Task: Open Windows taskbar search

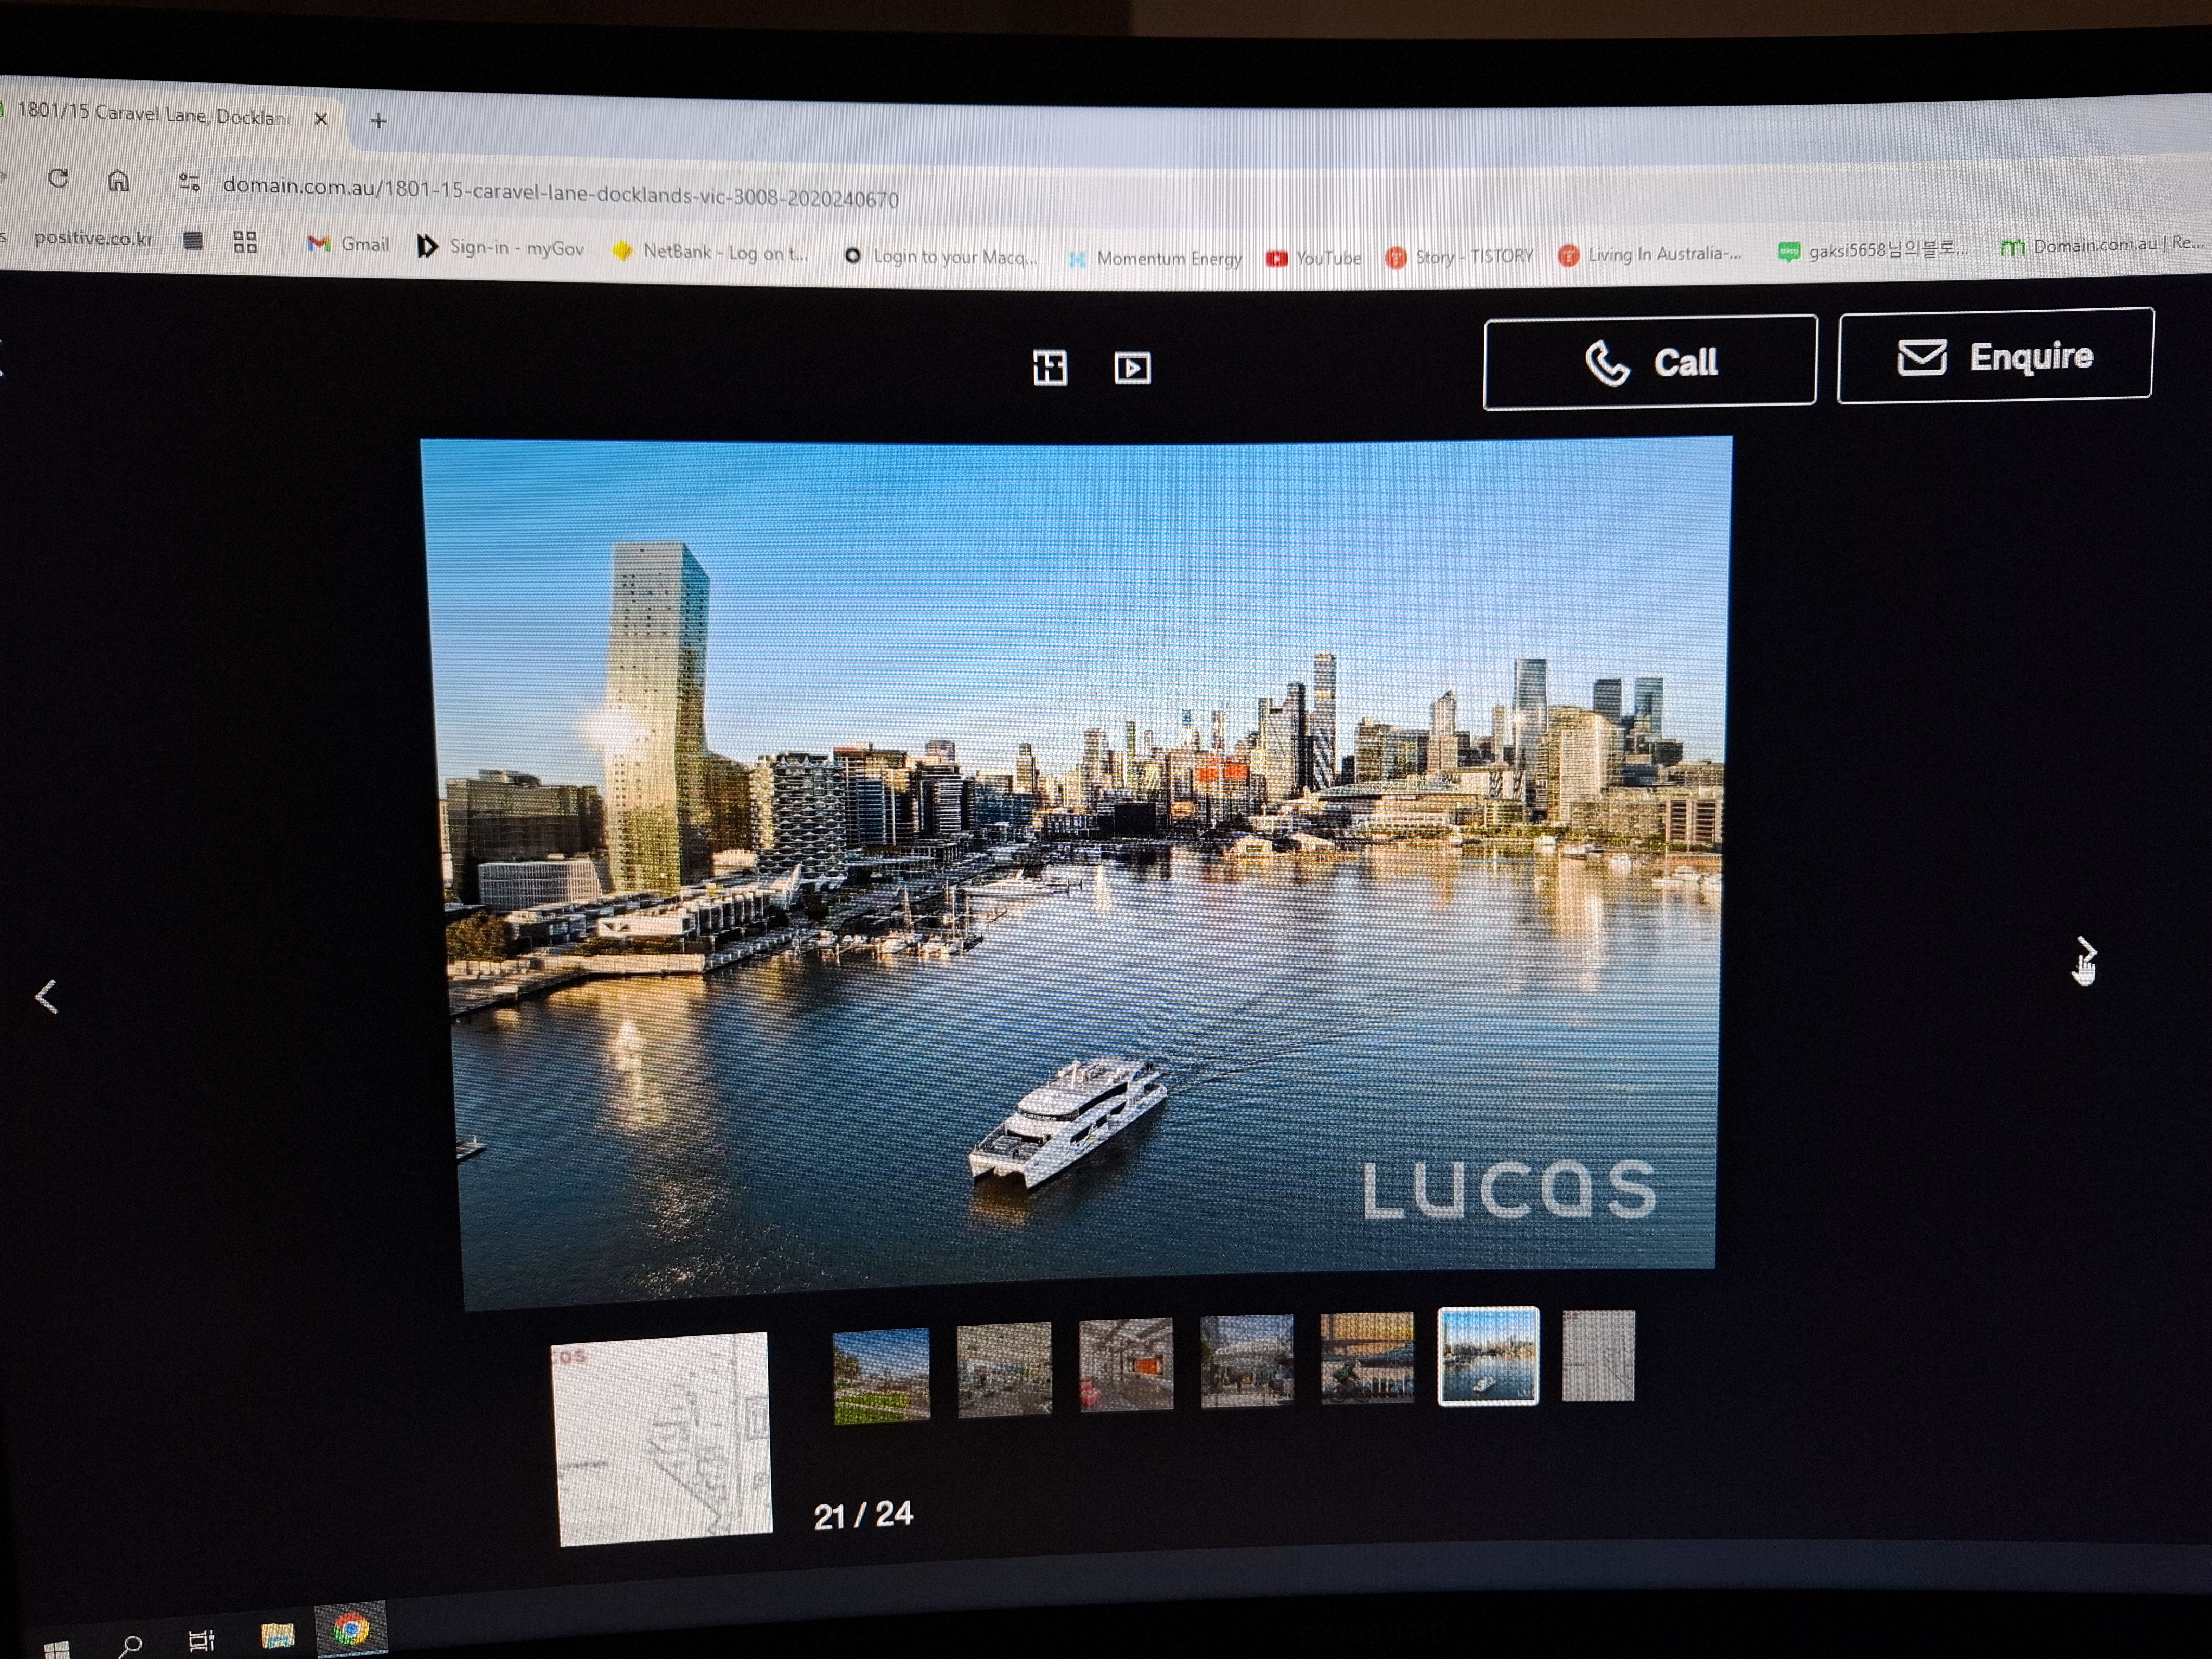Action: point(131,1643)
